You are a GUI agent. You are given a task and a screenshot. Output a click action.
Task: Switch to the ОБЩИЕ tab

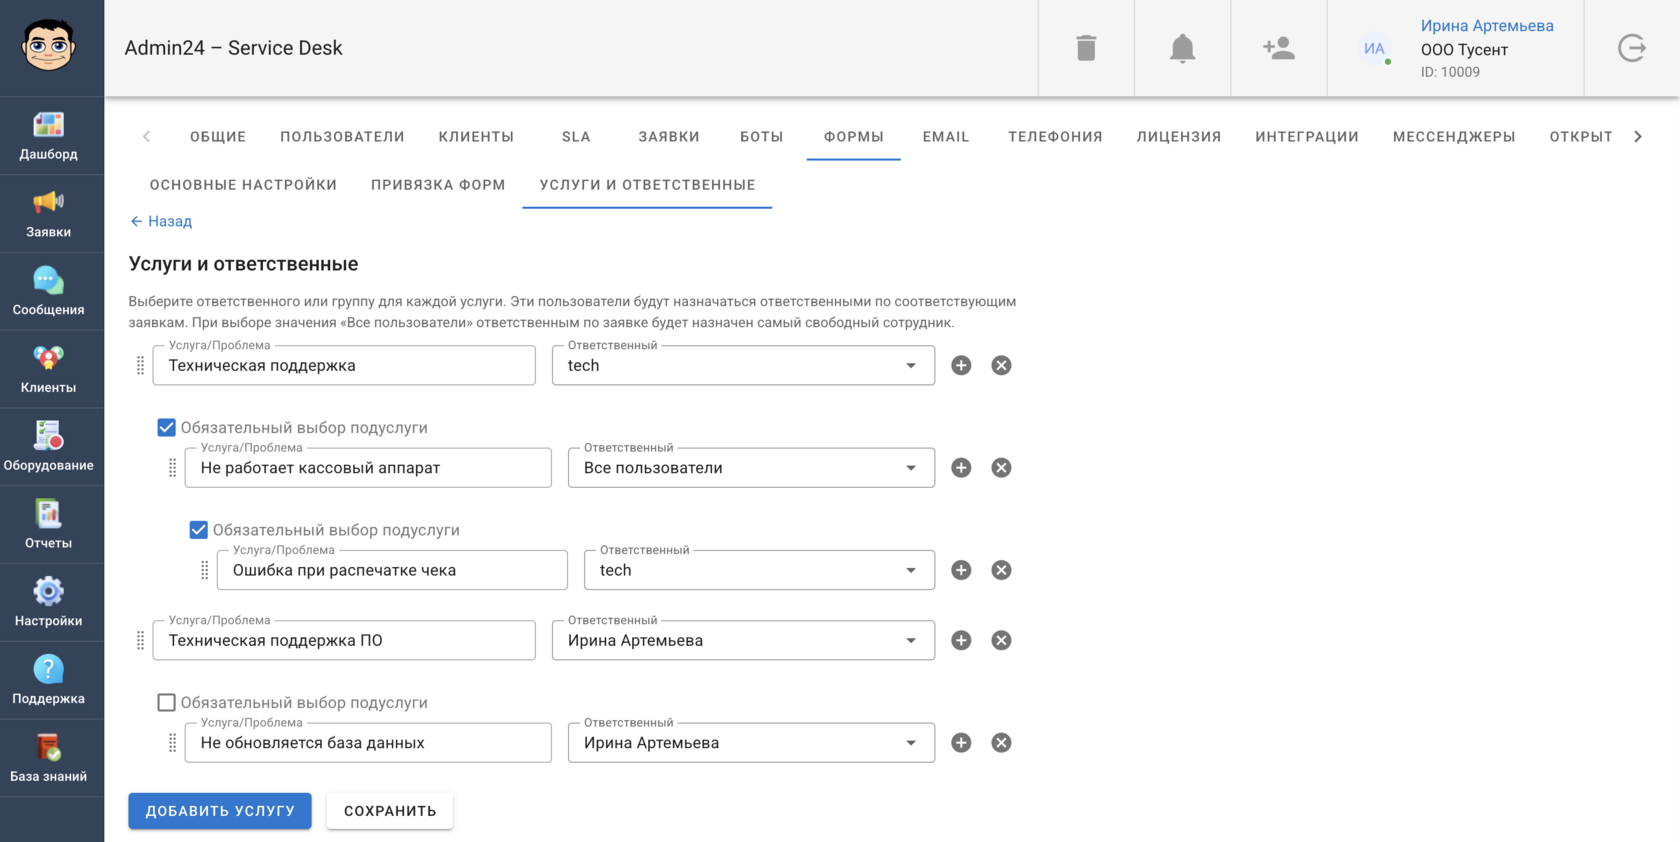click(x=218, y=137)
